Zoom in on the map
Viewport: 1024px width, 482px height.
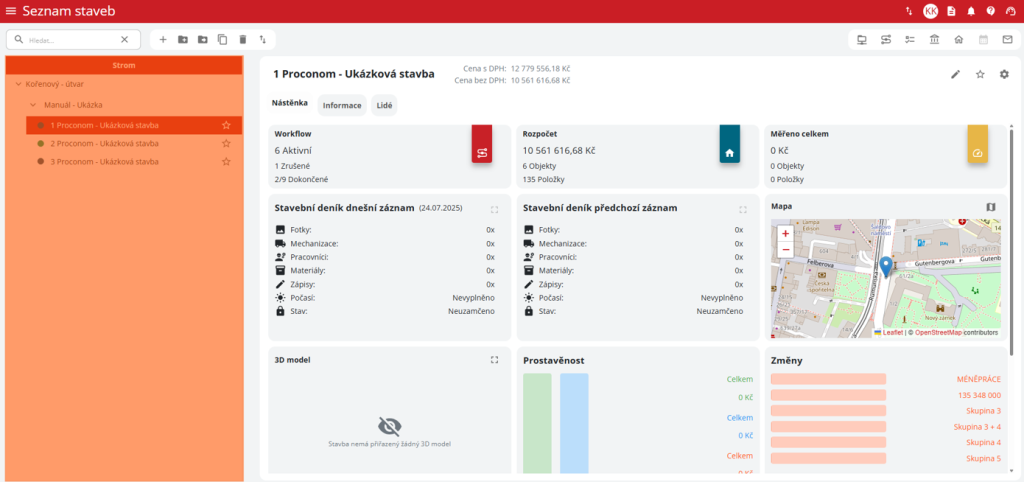(785, 233)
